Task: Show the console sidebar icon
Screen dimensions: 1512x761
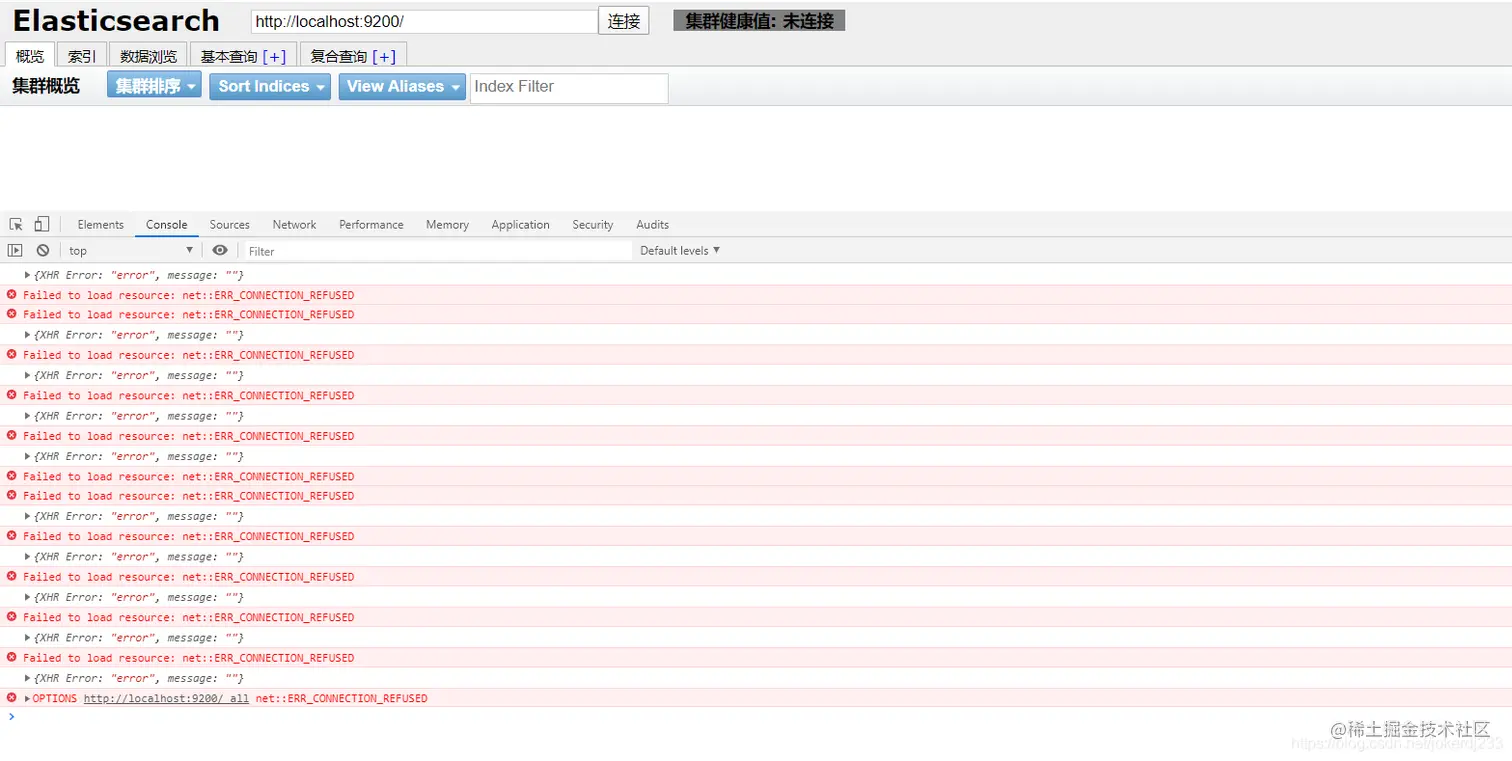Action: pyautogui.click(x=15, y=250)
